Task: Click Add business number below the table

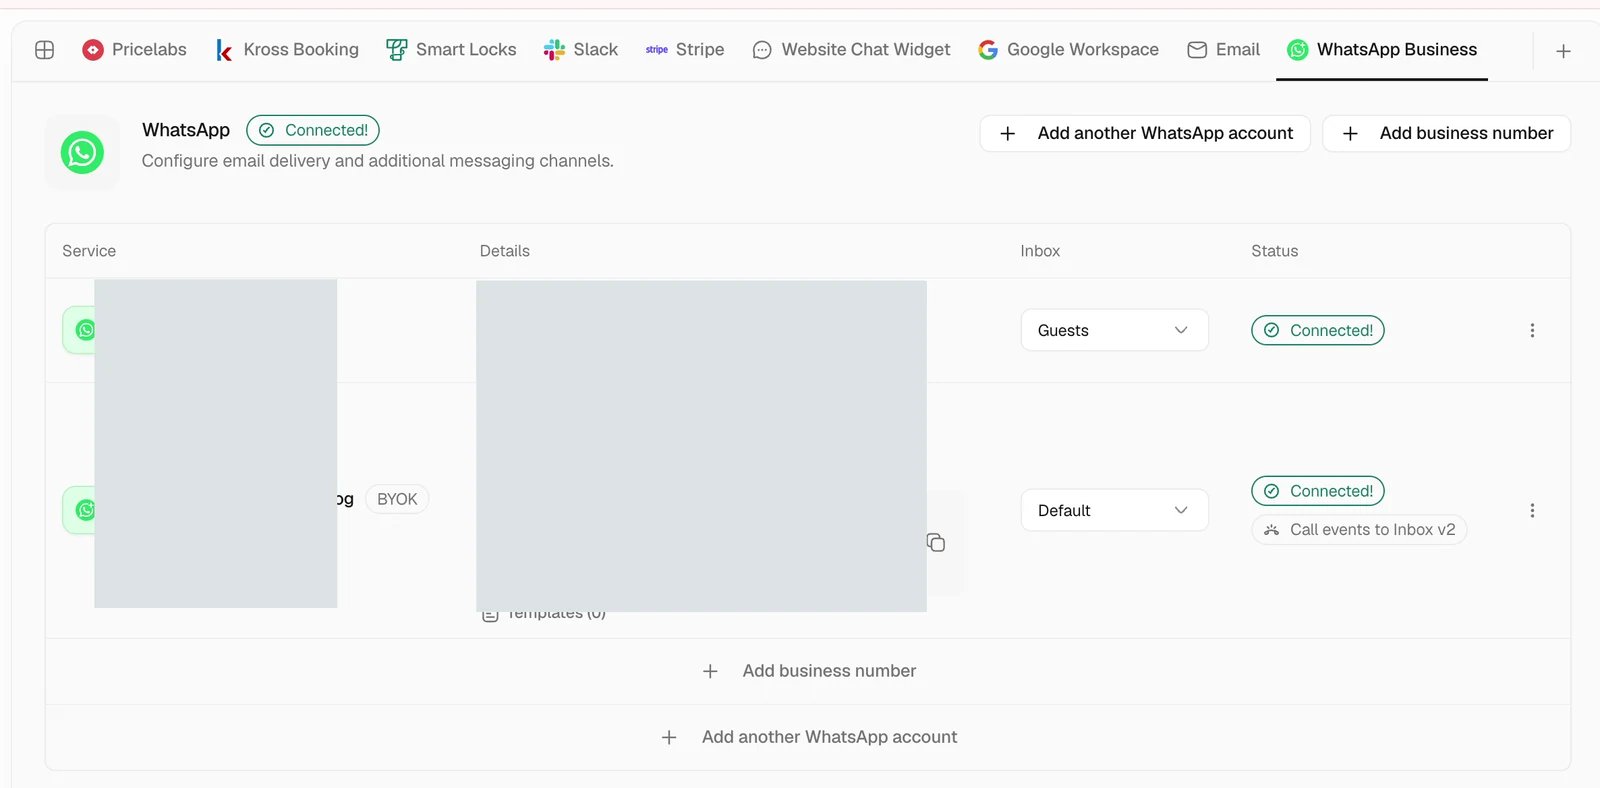Action: pyautogui.click(x=808, y=671)
